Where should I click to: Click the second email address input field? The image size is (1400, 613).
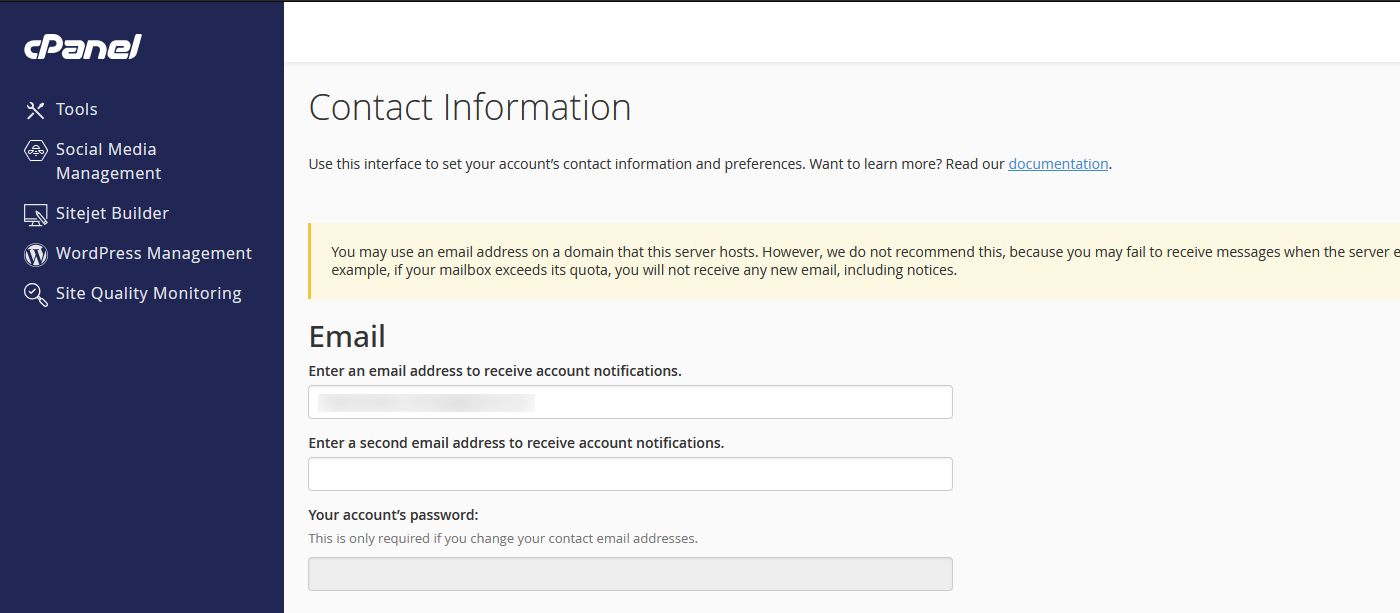tap(630, 473)
